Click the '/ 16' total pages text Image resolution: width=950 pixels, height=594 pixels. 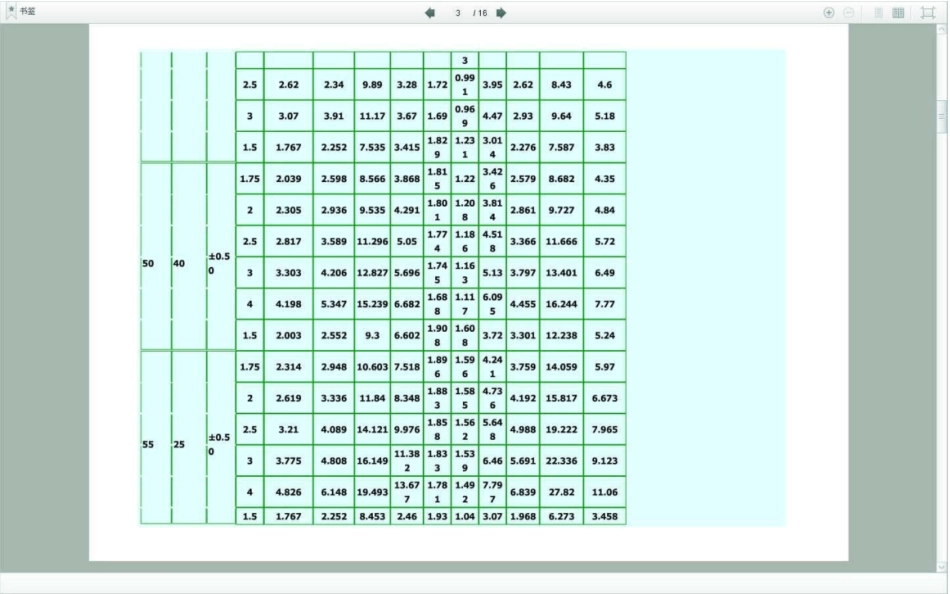[x=480, y=13]
